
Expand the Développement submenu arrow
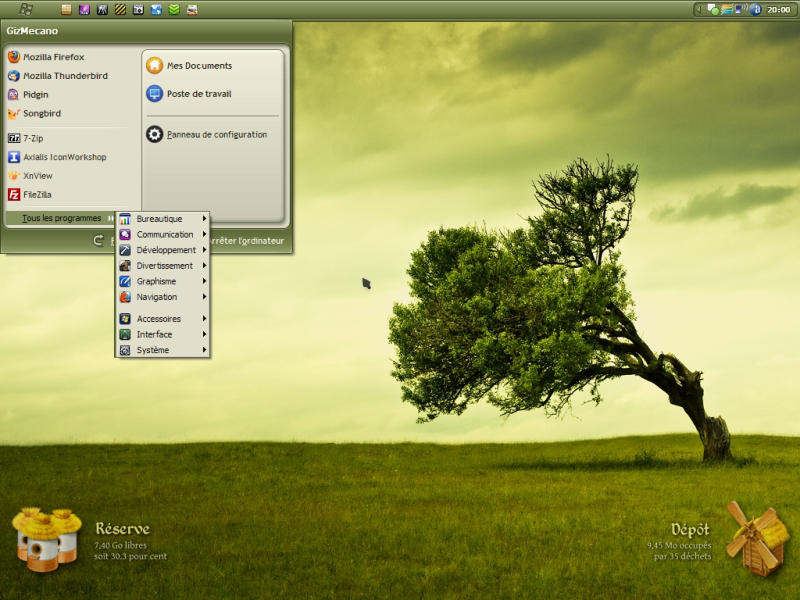(x=204, y=249)
